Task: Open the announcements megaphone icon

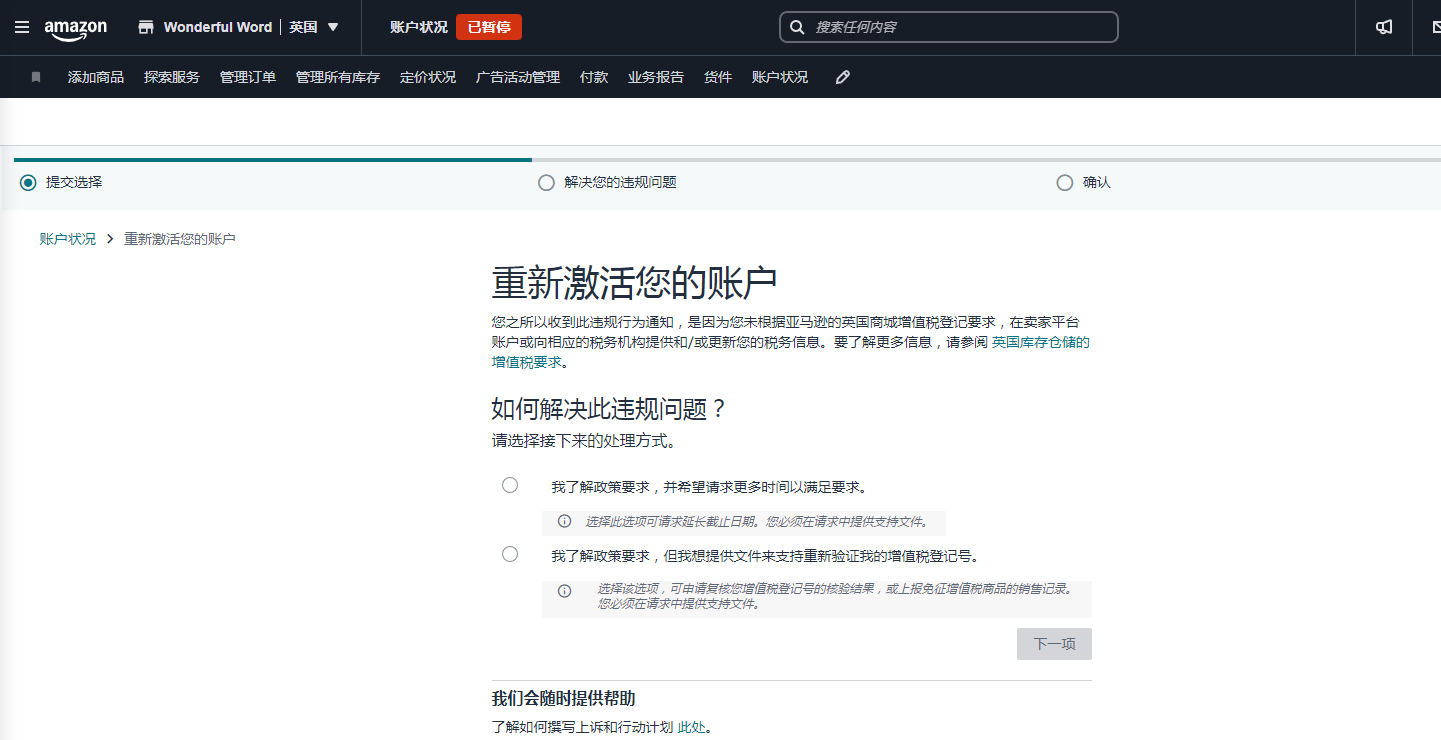Action: 1384,27
